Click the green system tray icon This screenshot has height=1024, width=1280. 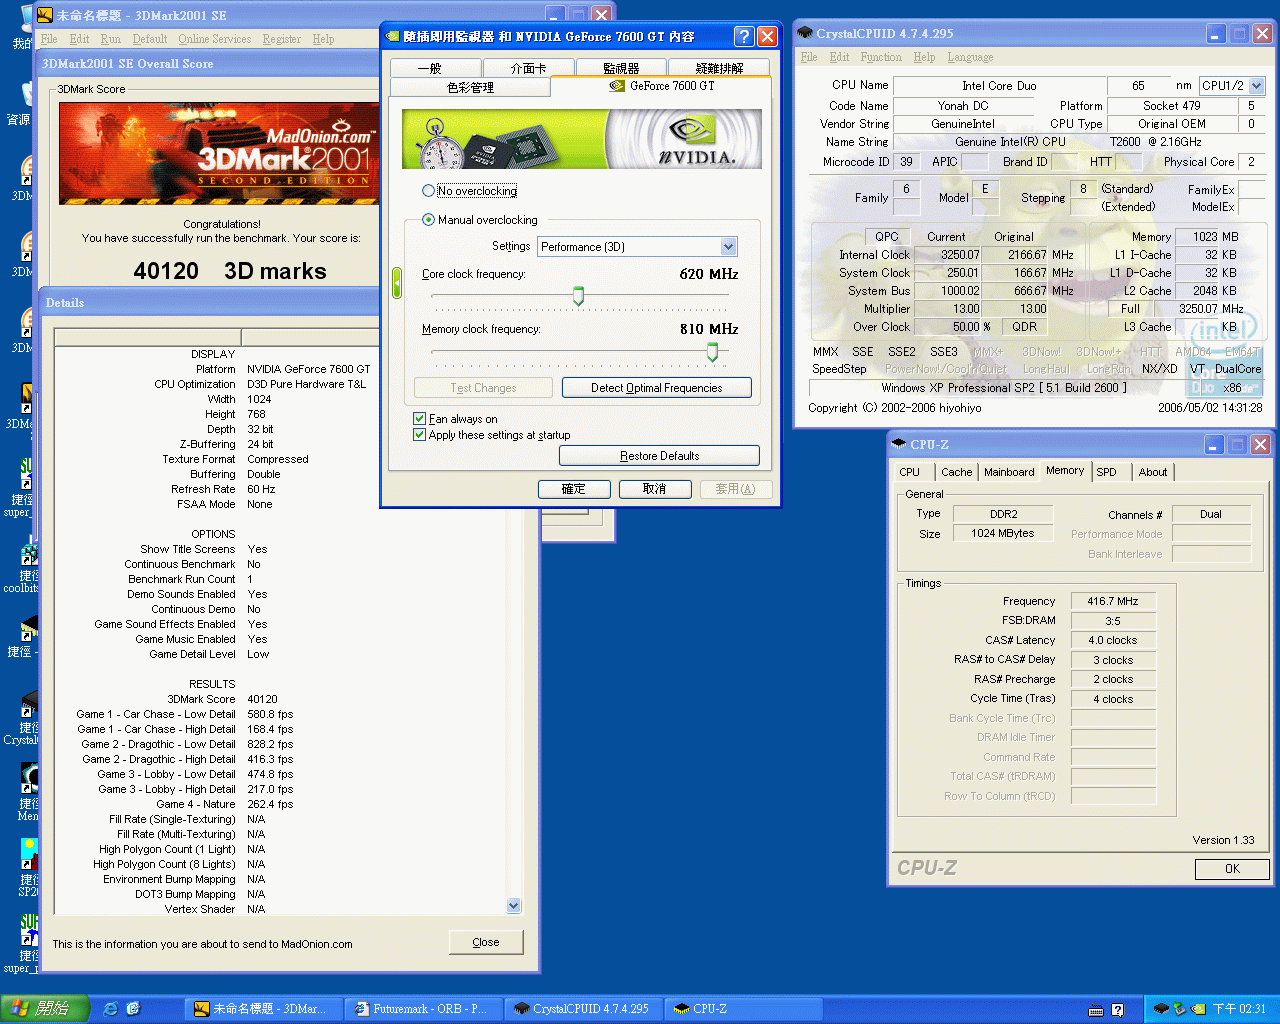tap(1179, 1009)
